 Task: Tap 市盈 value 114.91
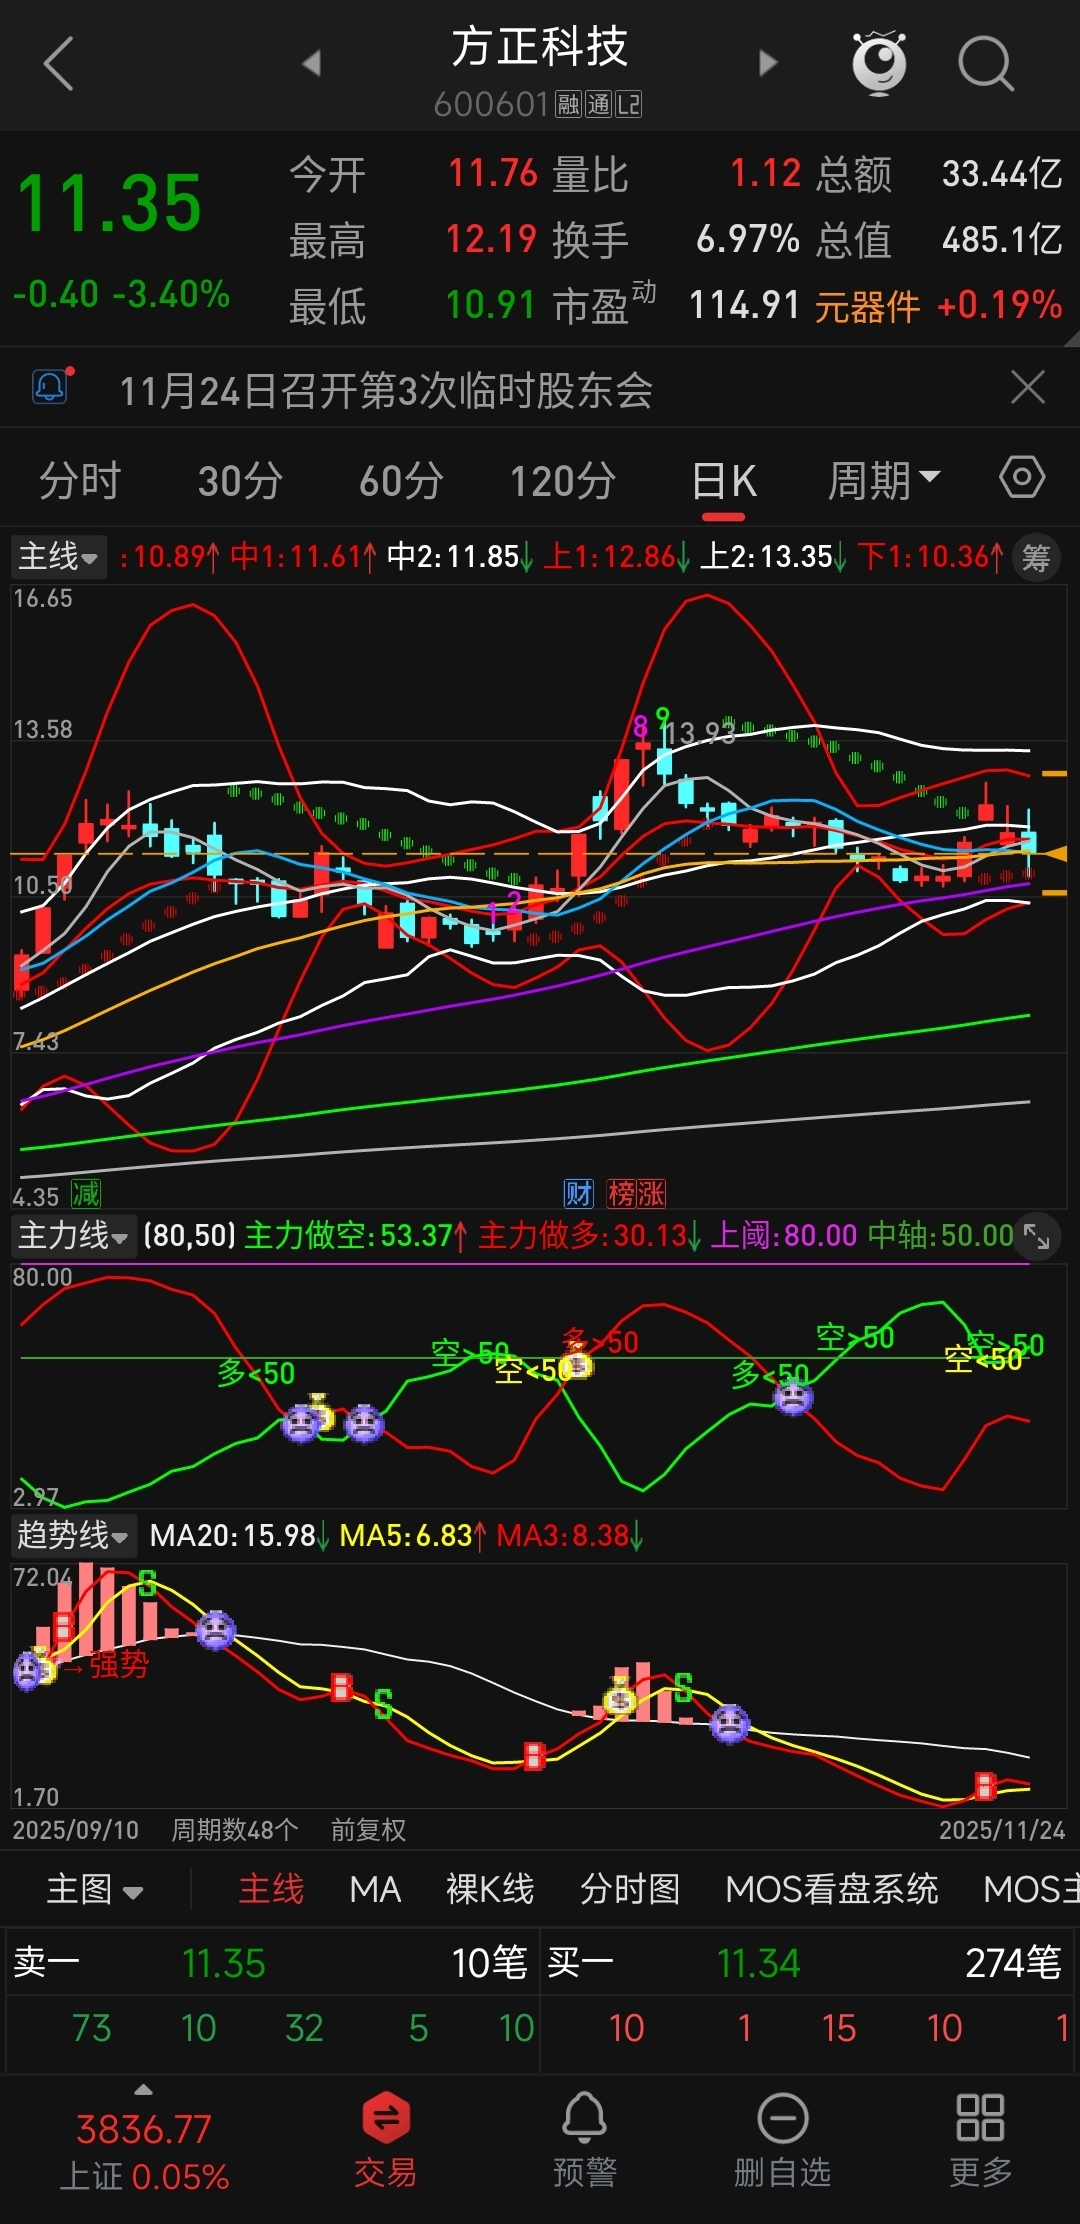[745, 305]
